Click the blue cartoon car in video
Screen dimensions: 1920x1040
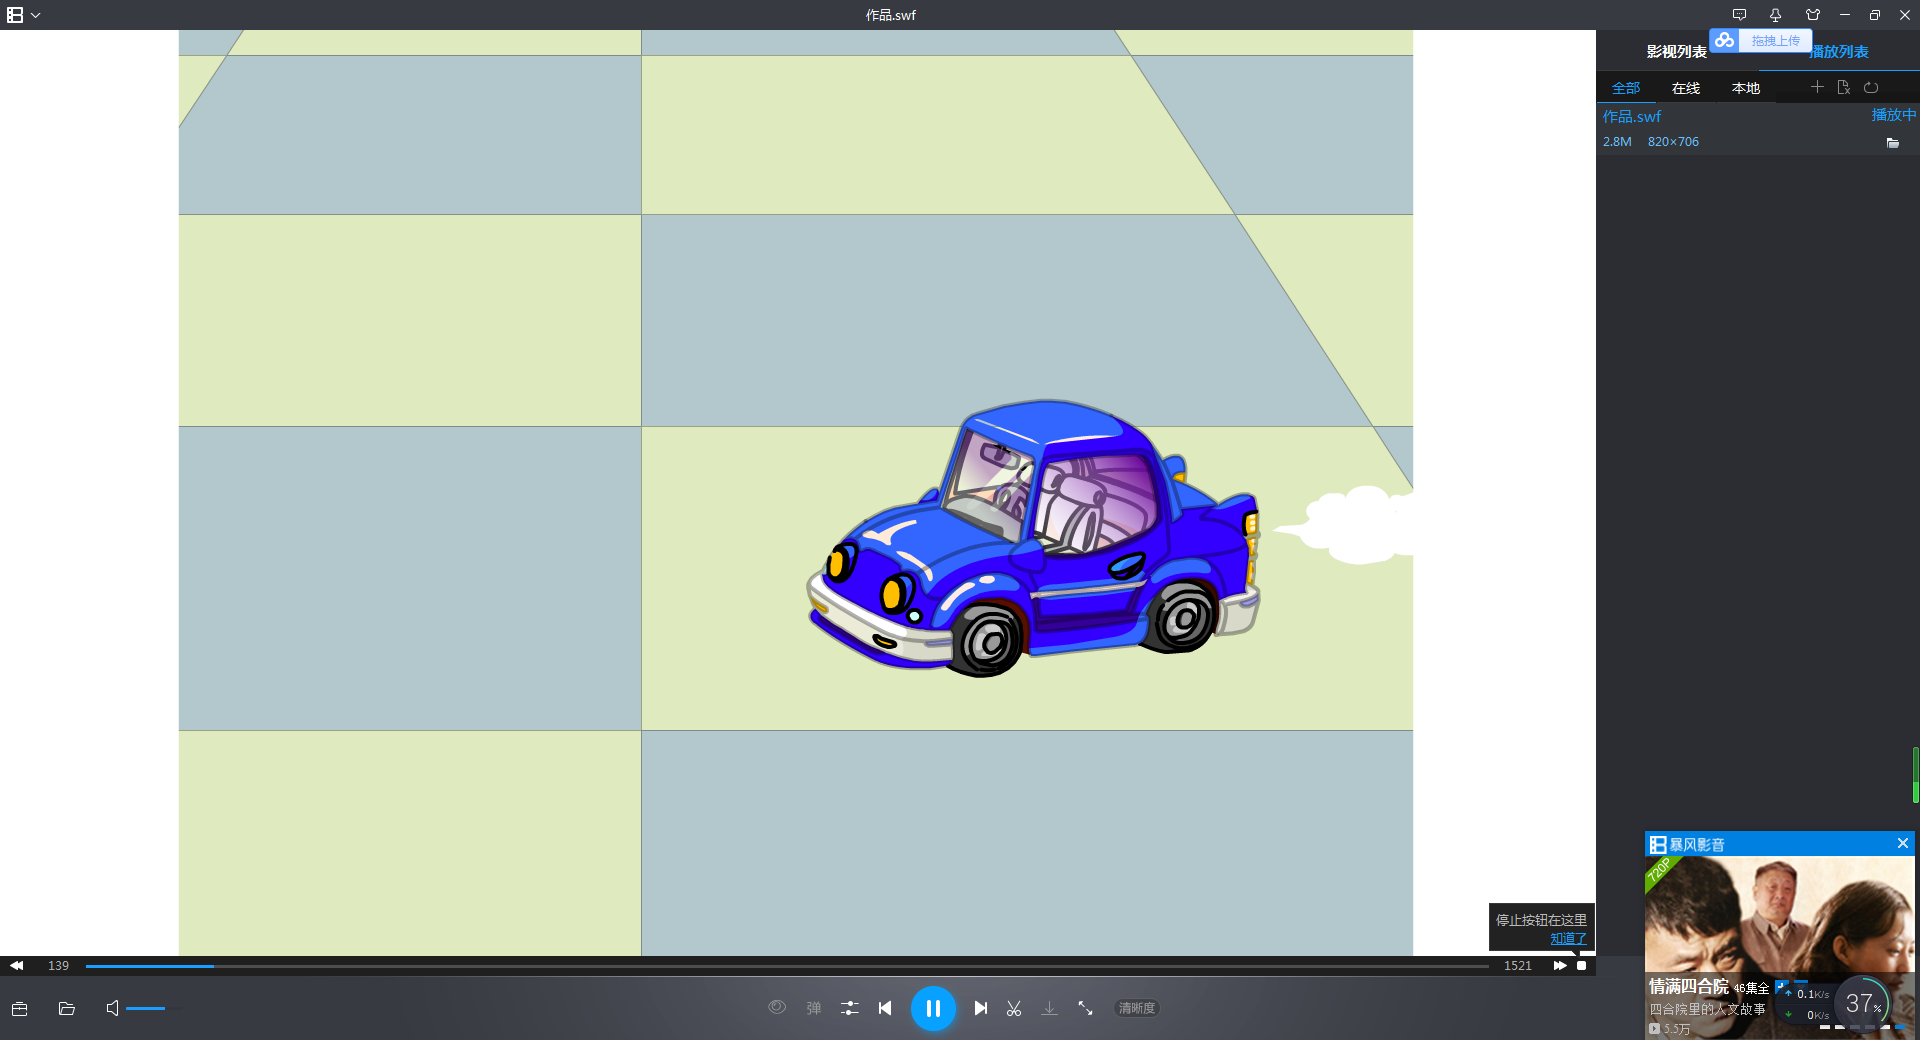point(1033,540)
